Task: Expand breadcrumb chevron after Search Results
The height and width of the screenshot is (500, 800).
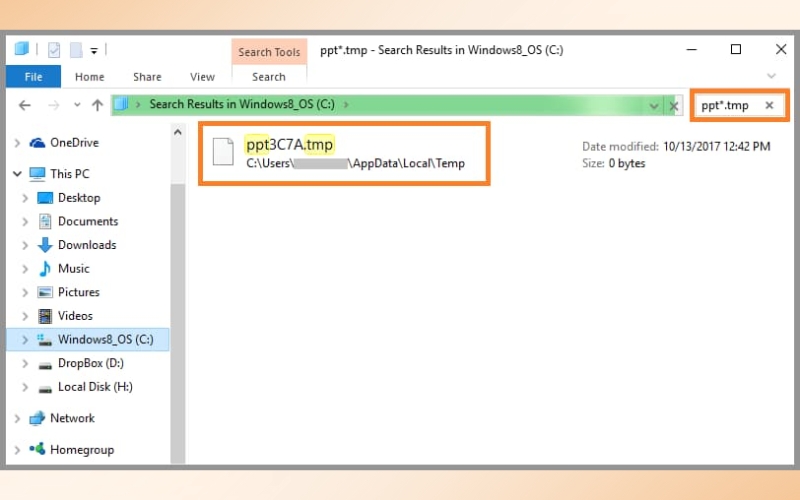Action: pyautogui.click(x=346, y=105)
